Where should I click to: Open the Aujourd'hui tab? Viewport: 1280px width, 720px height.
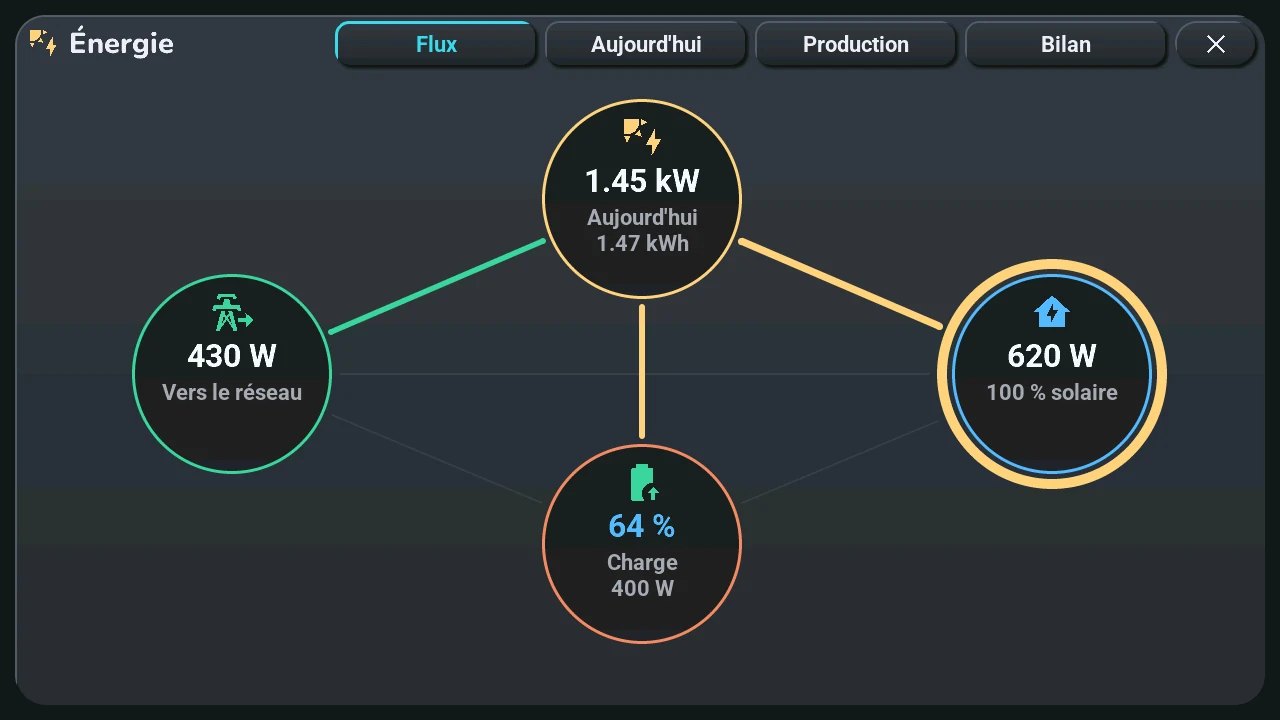(646, 44)
